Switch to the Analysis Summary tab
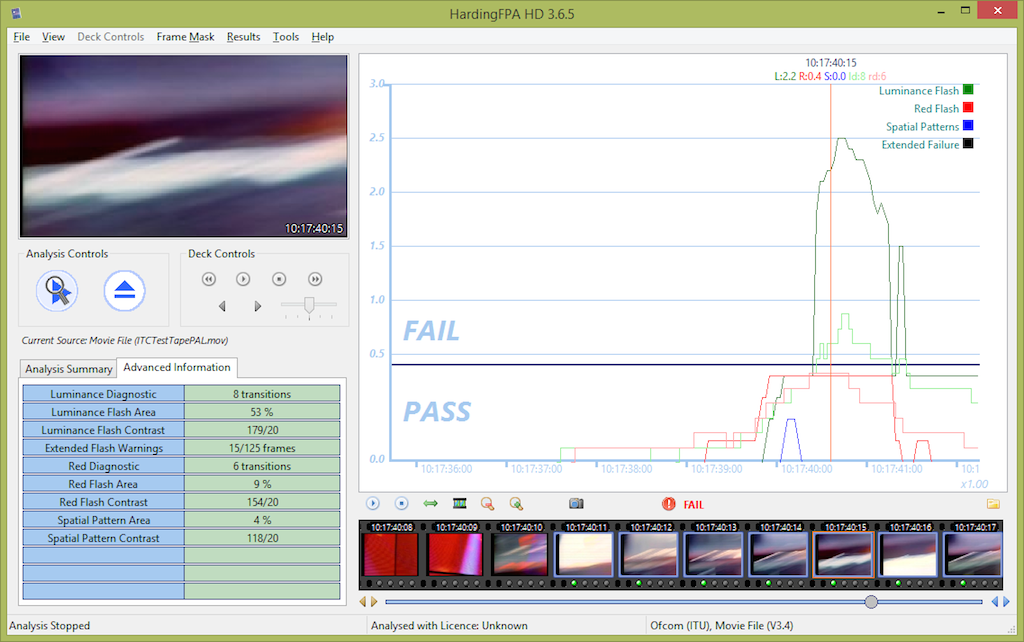Image resolution: width=1024 pixels, height=642 pixels. [x=69, y=368]
